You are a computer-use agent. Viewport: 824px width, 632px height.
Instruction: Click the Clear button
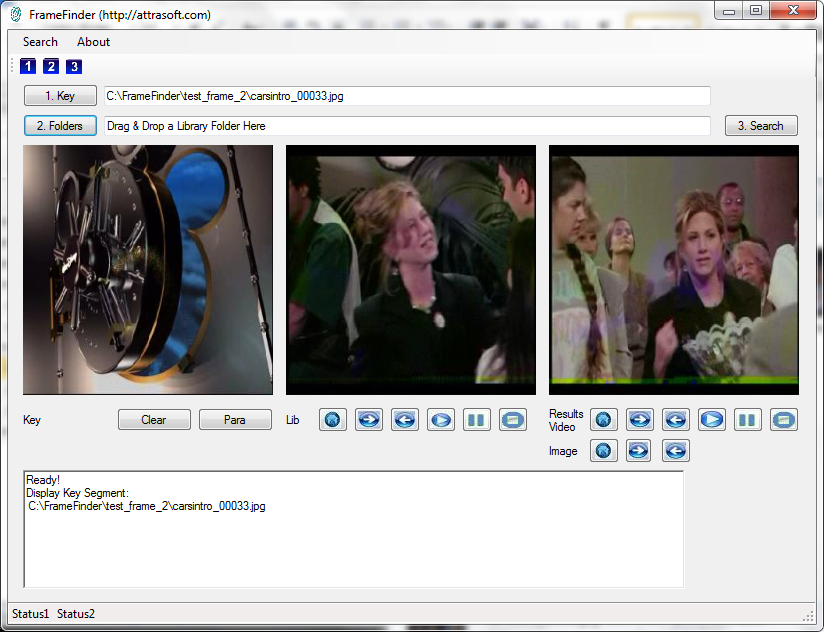(154, 420)
